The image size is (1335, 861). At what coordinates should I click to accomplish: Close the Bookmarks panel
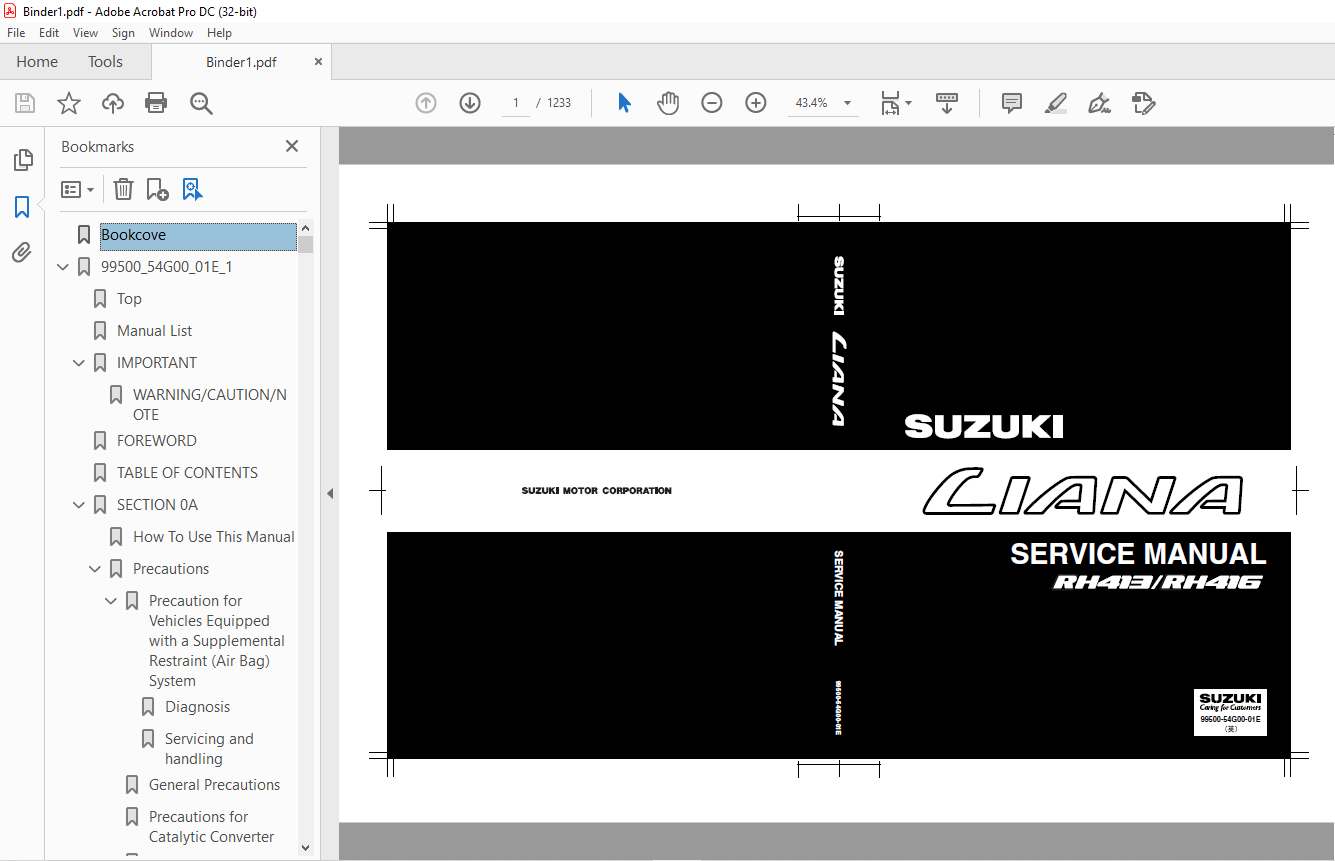[x=292, y=146]
